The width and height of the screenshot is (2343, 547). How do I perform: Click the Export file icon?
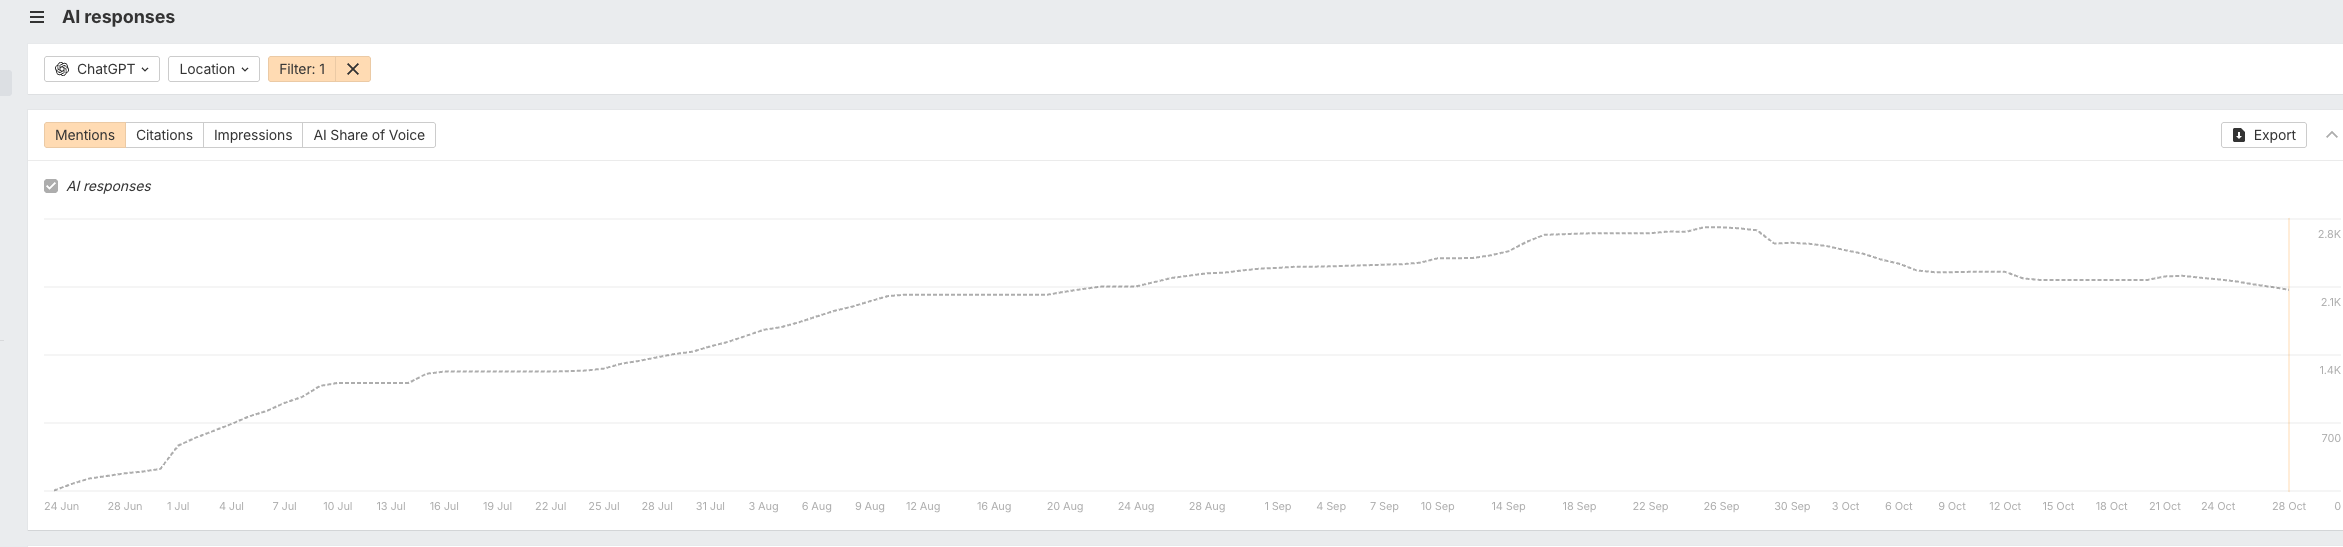click(x=2239, y=135)
